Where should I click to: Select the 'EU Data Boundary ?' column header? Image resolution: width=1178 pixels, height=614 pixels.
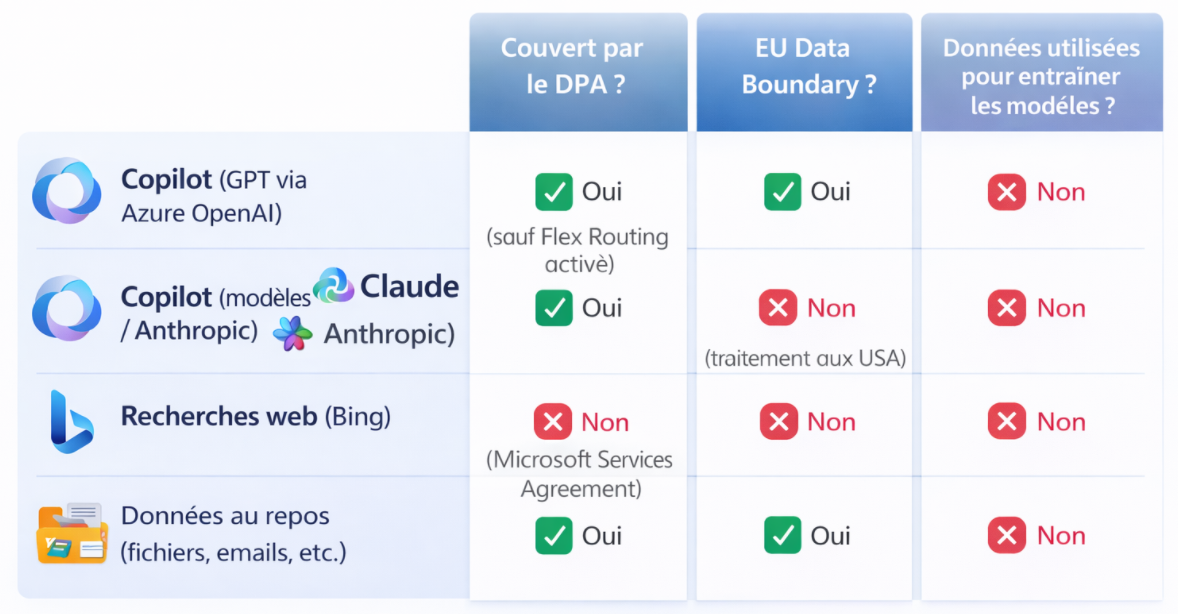(804, 67)
